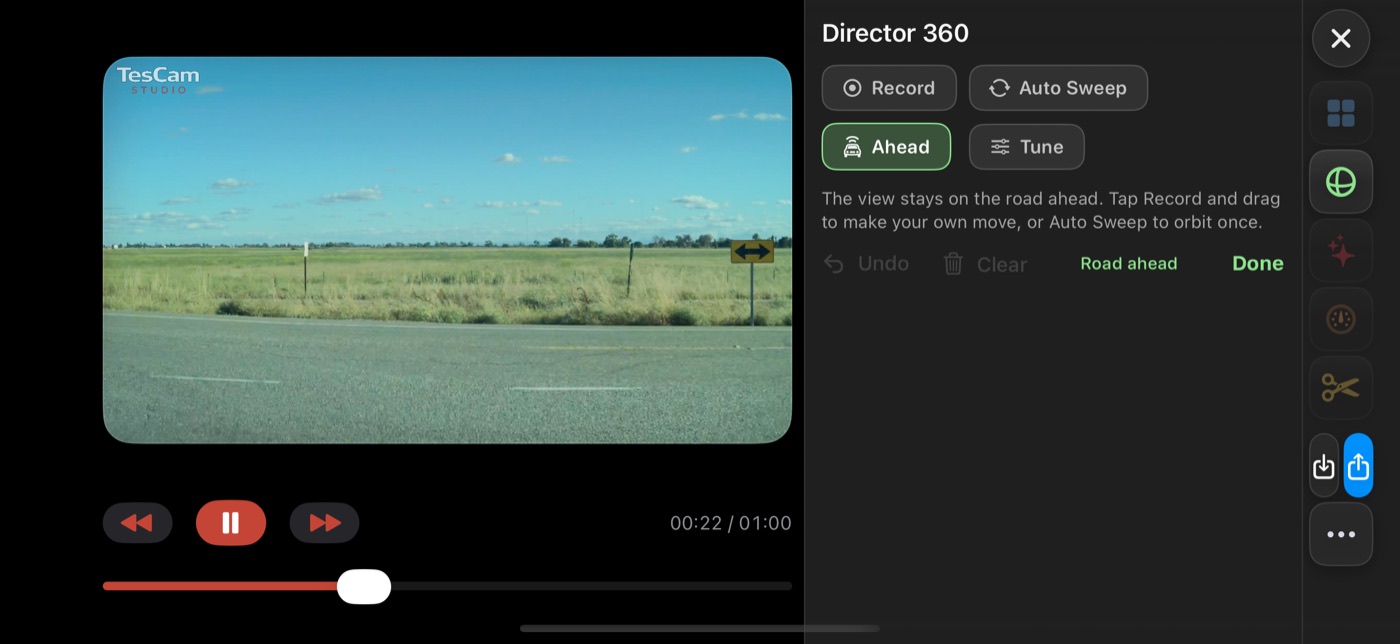Screen dimensions: 1400x644
Task: Tap the 00:22 / 01:00 time display
Action: click(730, 523)
